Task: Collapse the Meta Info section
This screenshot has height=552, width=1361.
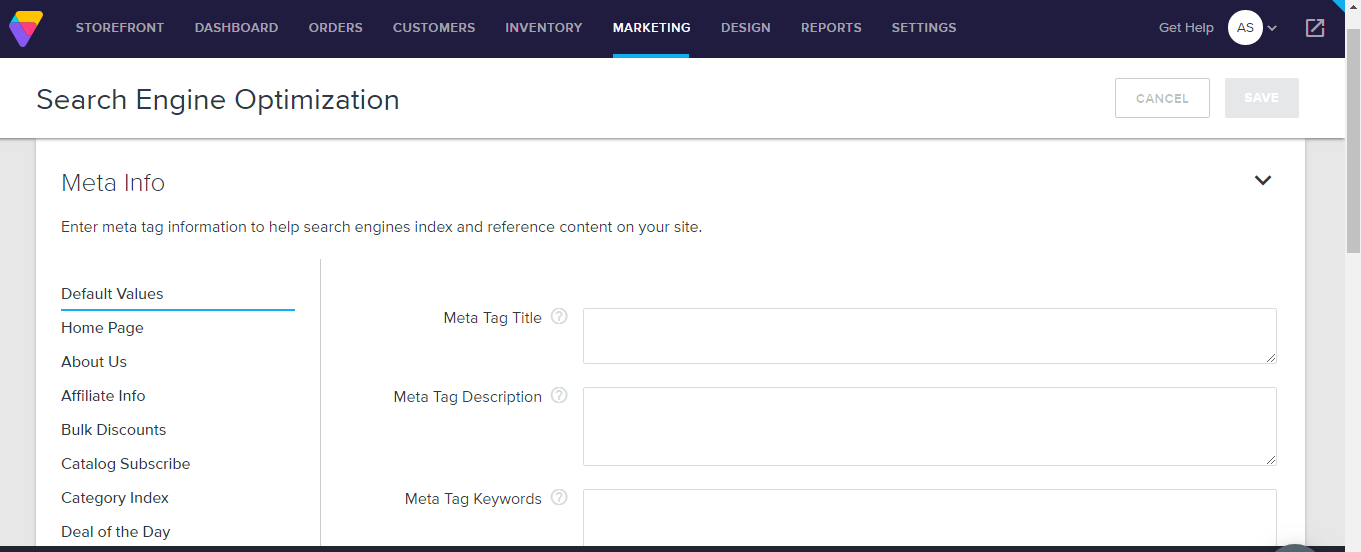Action: coord(1263,181)
